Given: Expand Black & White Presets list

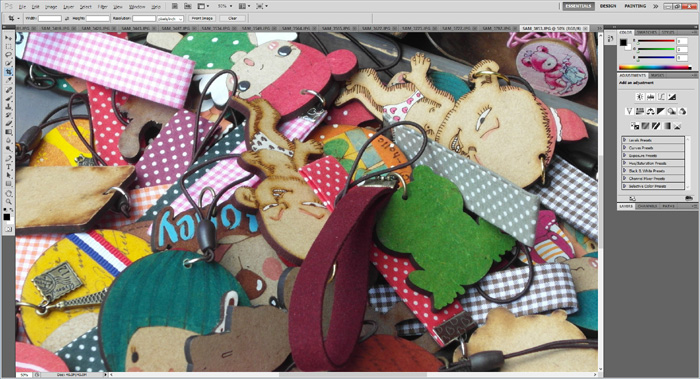Looking at the screenshot, I should point(625,171).
